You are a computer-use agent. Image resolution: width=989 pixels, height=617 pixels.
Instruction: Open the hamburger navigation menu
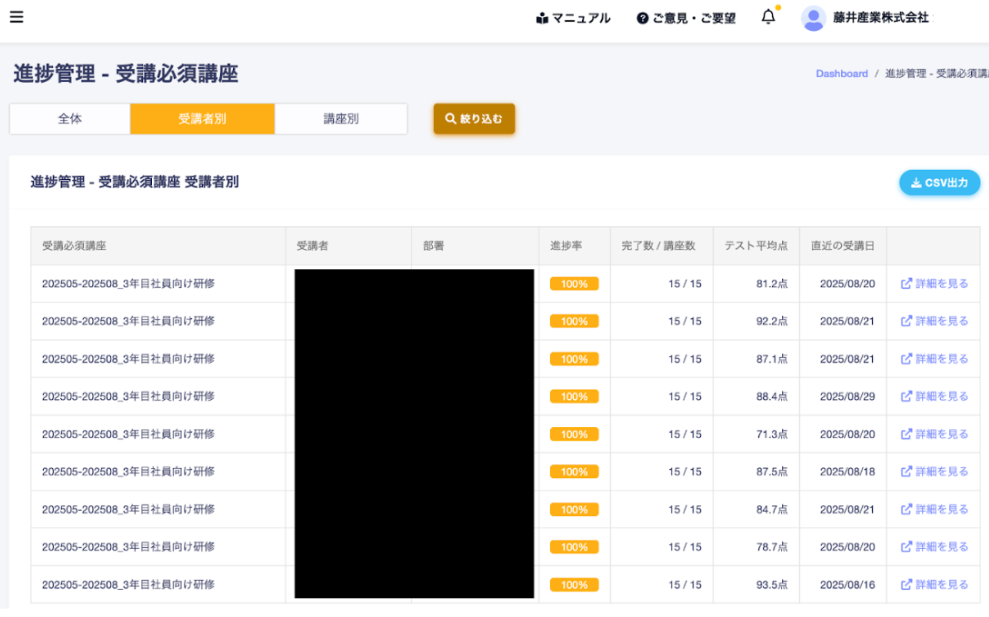16,17
